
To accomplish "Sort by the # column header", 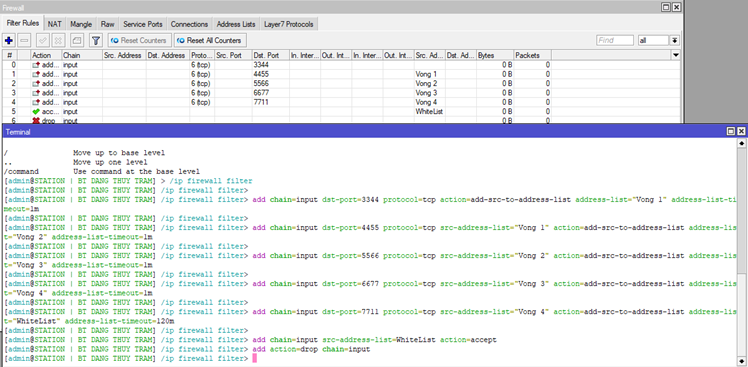I will pos(10,55).
